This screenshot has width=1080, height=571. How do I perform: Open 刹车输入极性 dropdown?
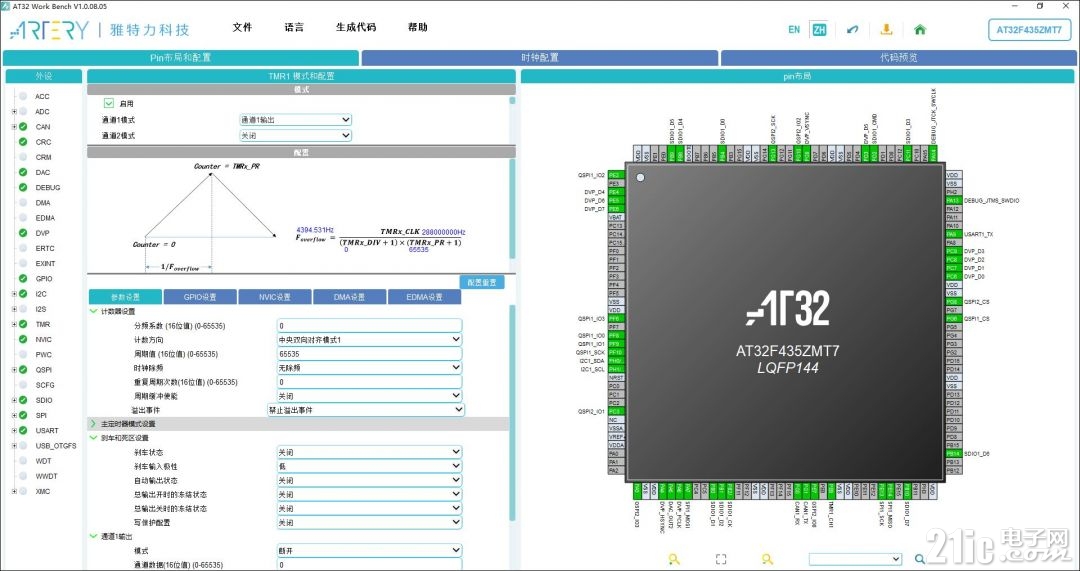[369, 466]
